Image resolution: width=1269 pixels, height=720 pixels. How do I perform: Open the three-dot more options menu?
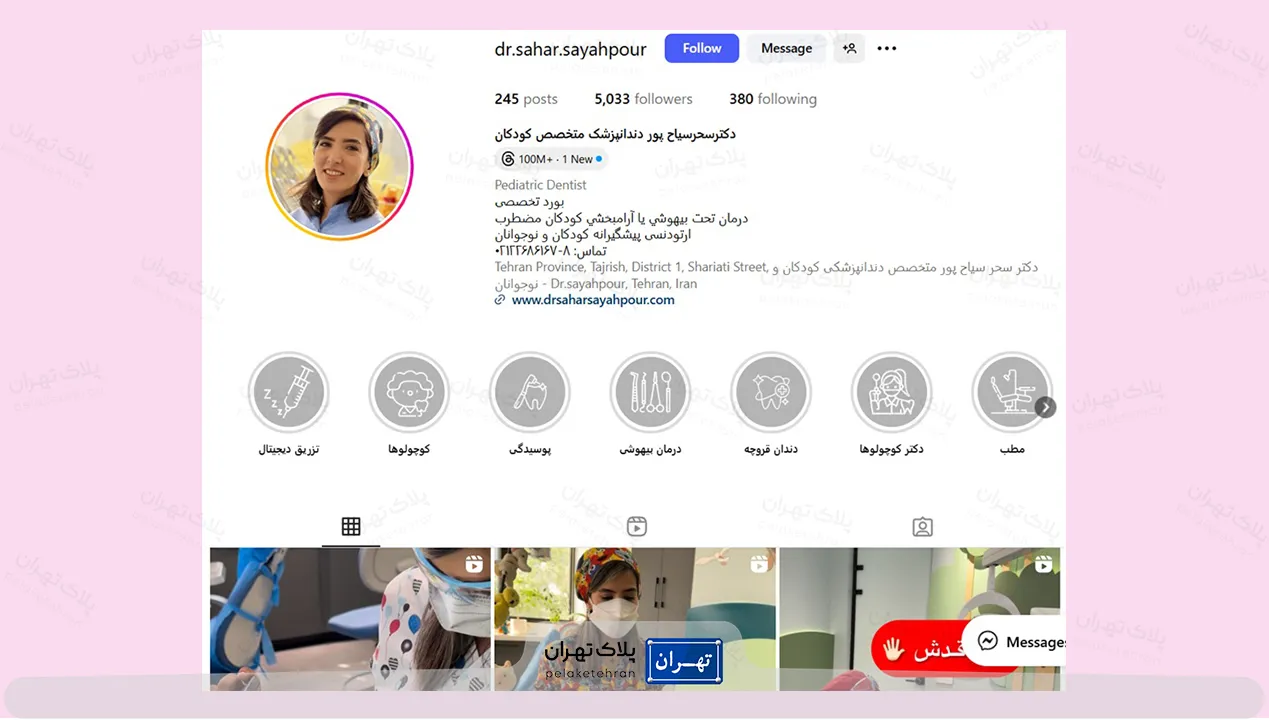click(x=887, y=48)
